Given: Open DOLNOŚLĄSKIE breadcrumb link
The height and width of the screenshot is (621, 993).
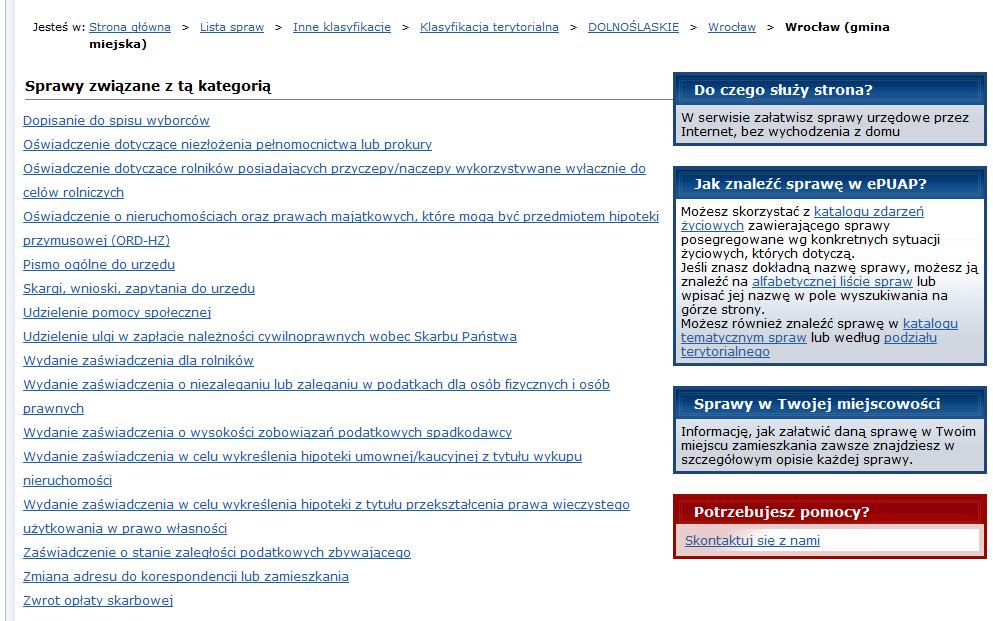Looking at the screenshot, I should click(633, 27).
